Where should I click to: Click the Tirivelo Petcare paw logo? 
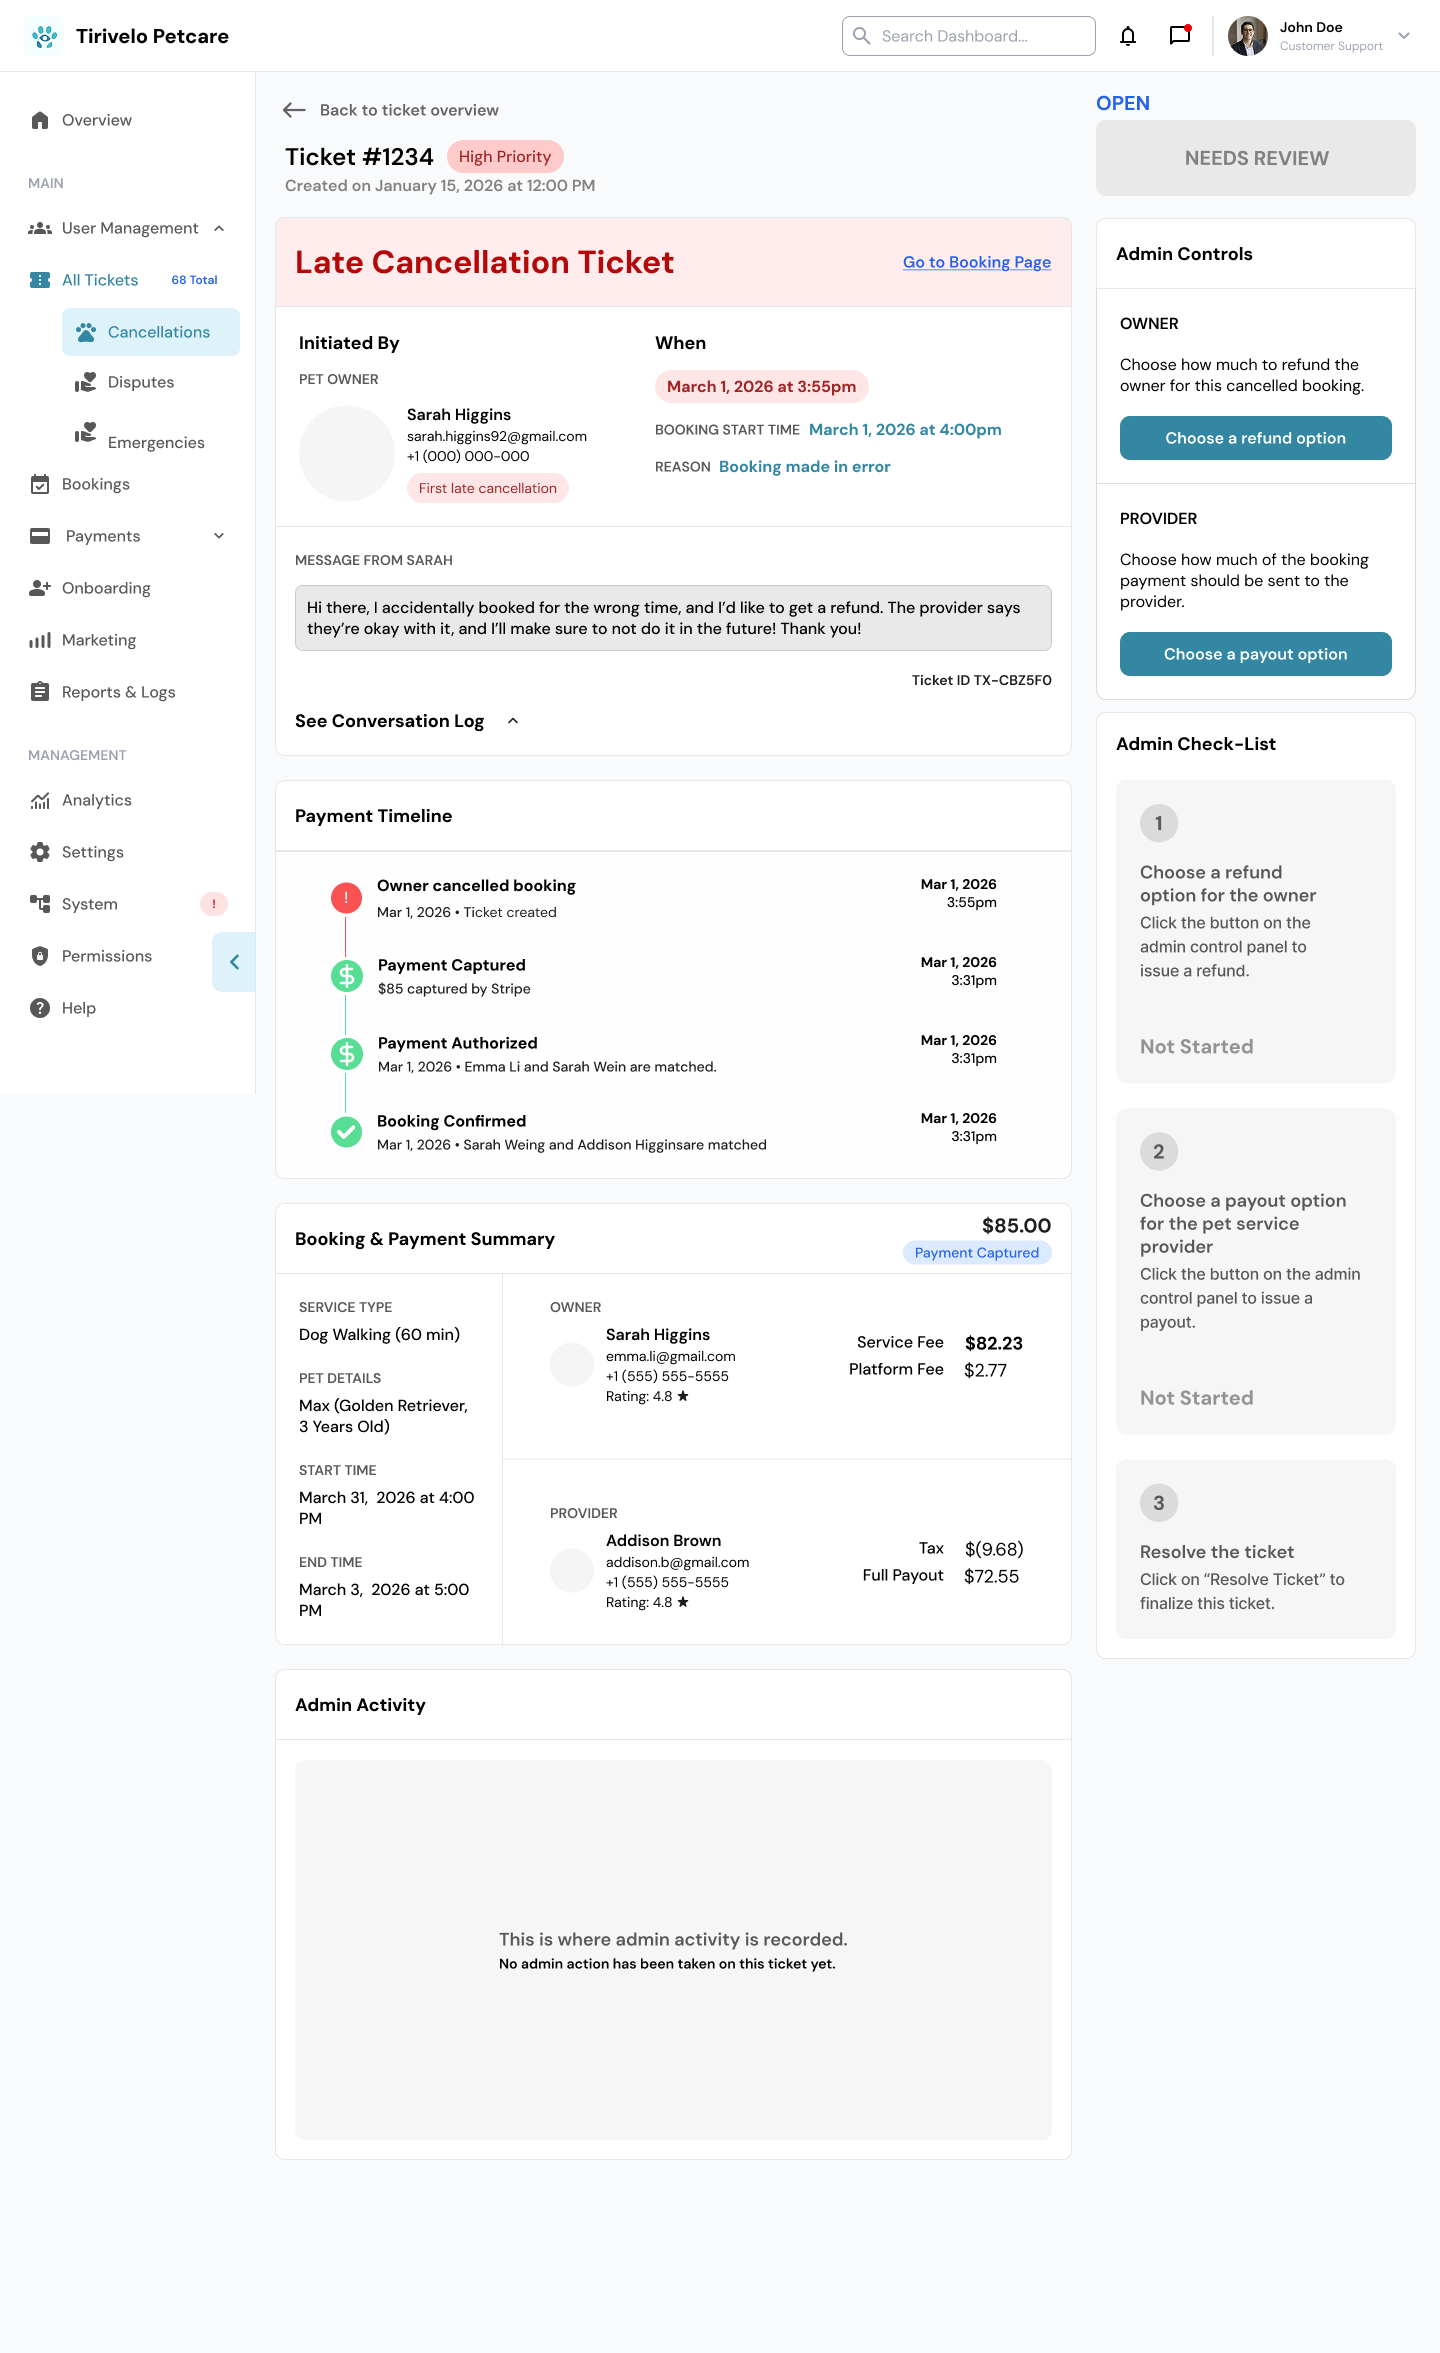(44, 36)
